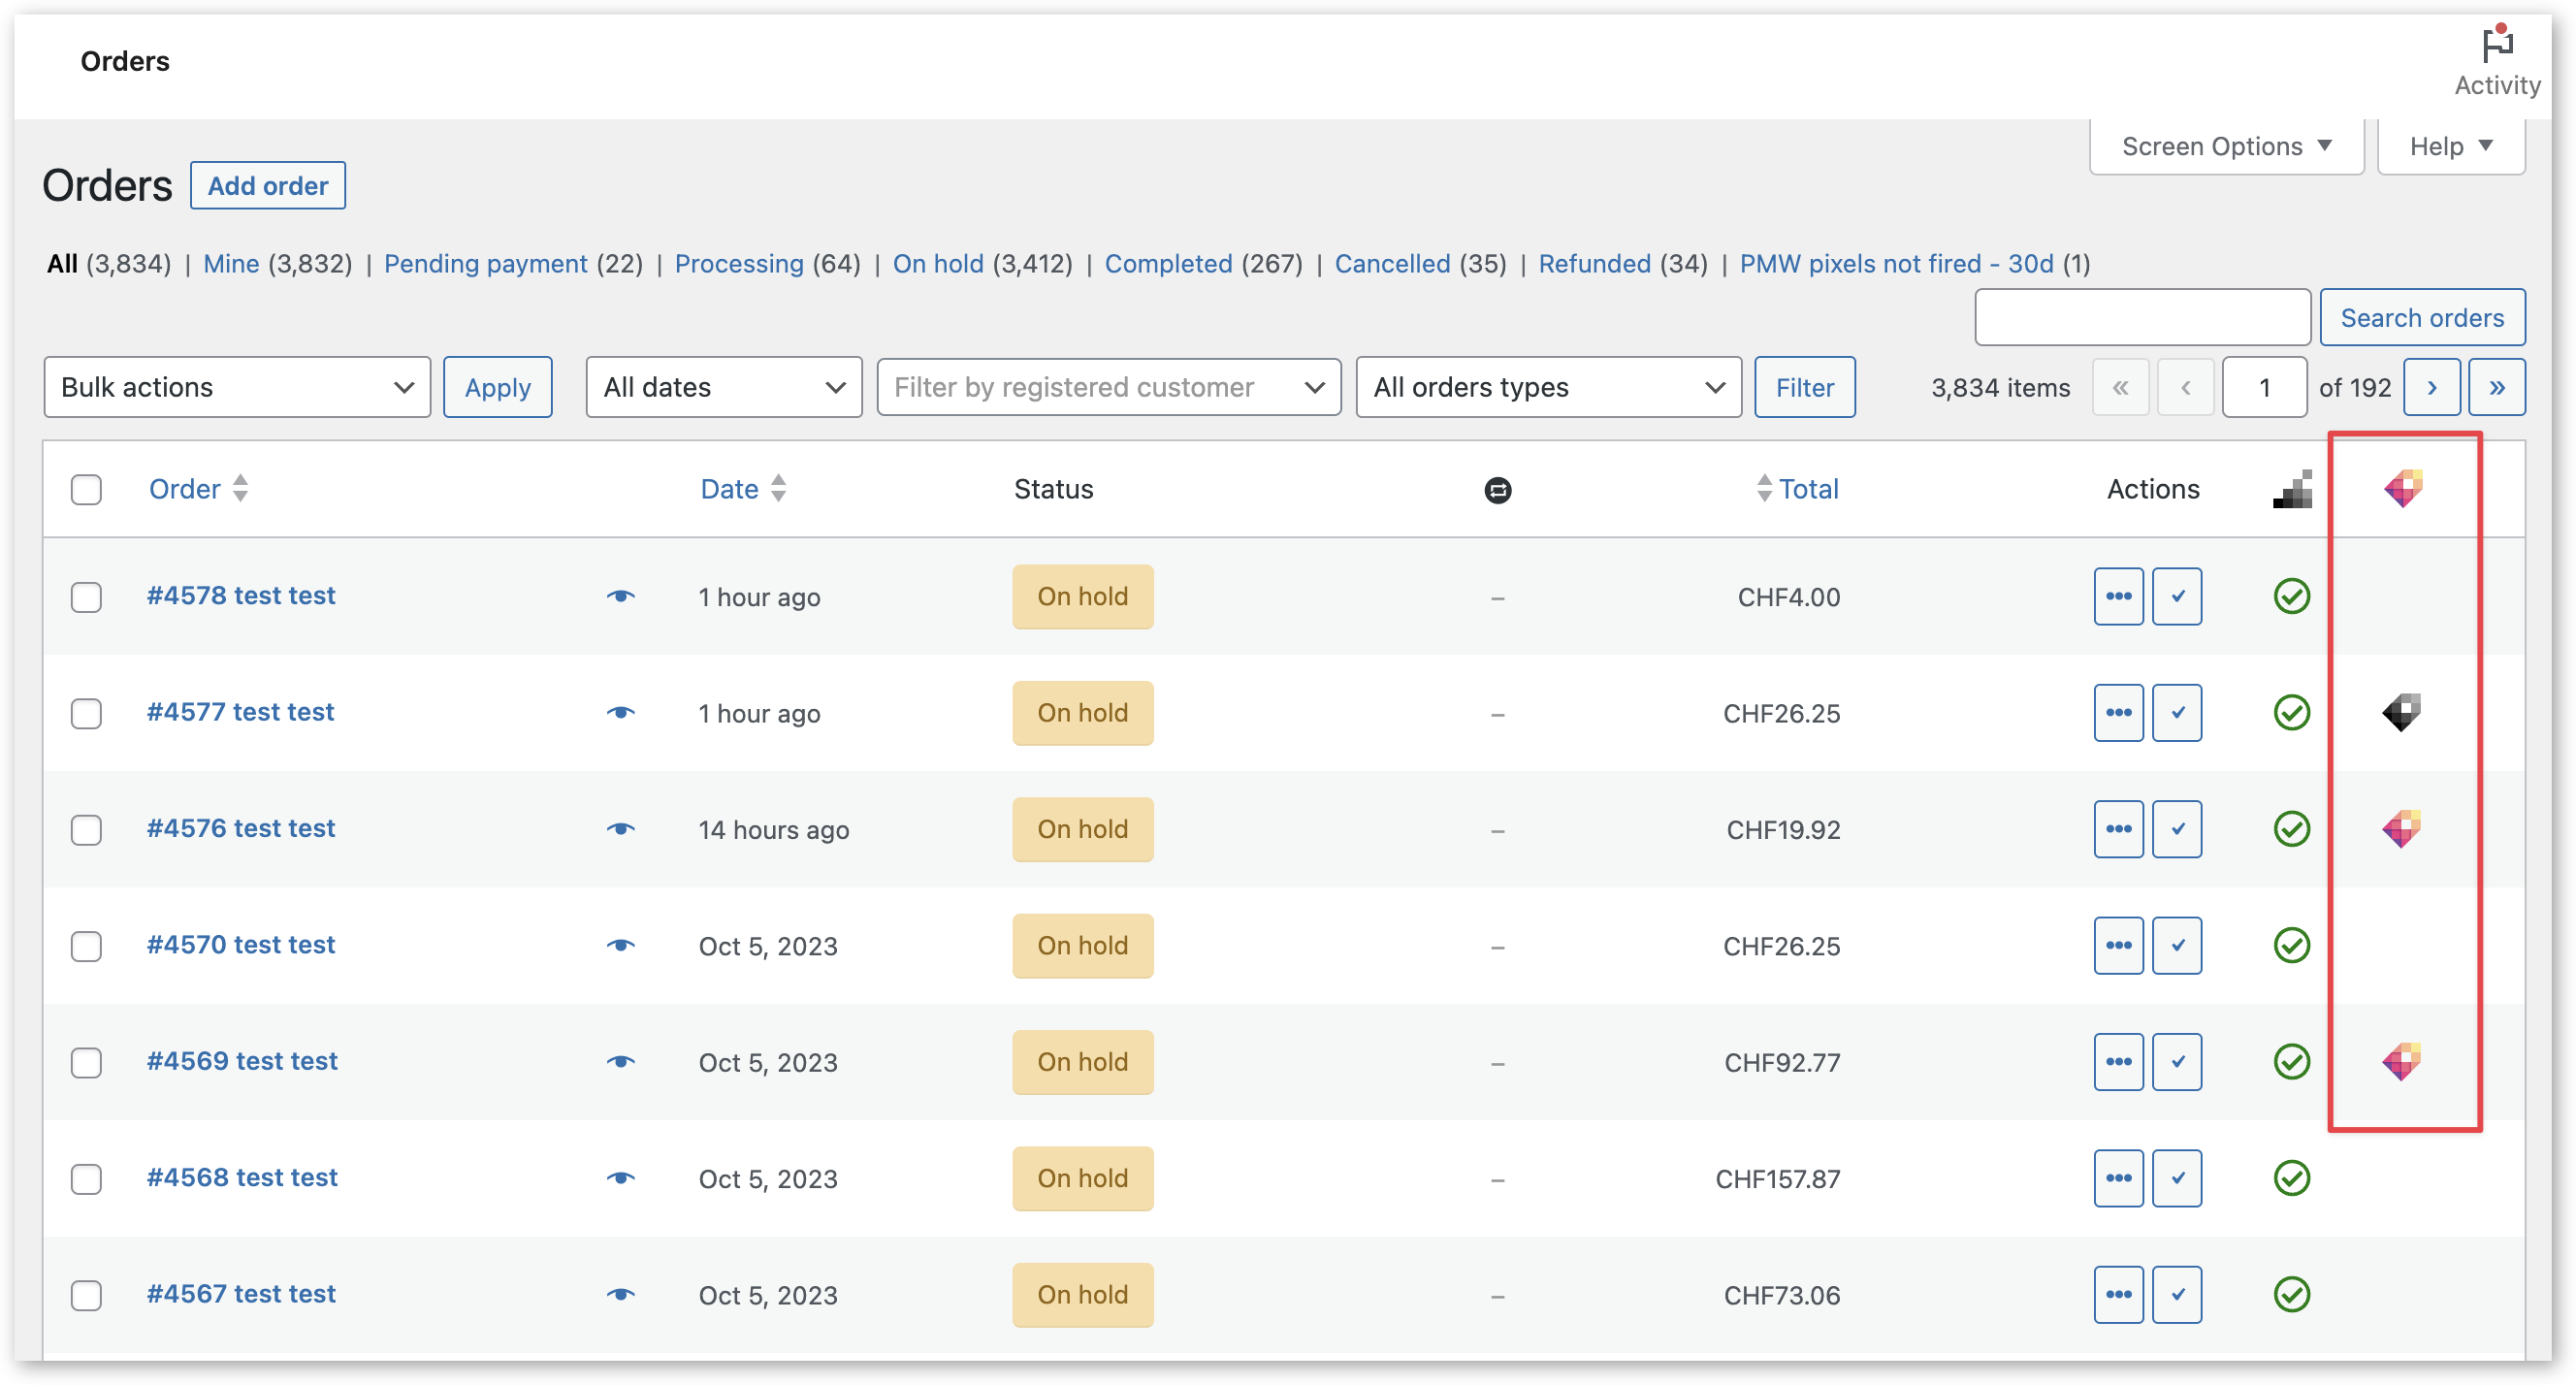
Task: Toggle visibility eye icon for order #4569
Action: coord(617,1061)
